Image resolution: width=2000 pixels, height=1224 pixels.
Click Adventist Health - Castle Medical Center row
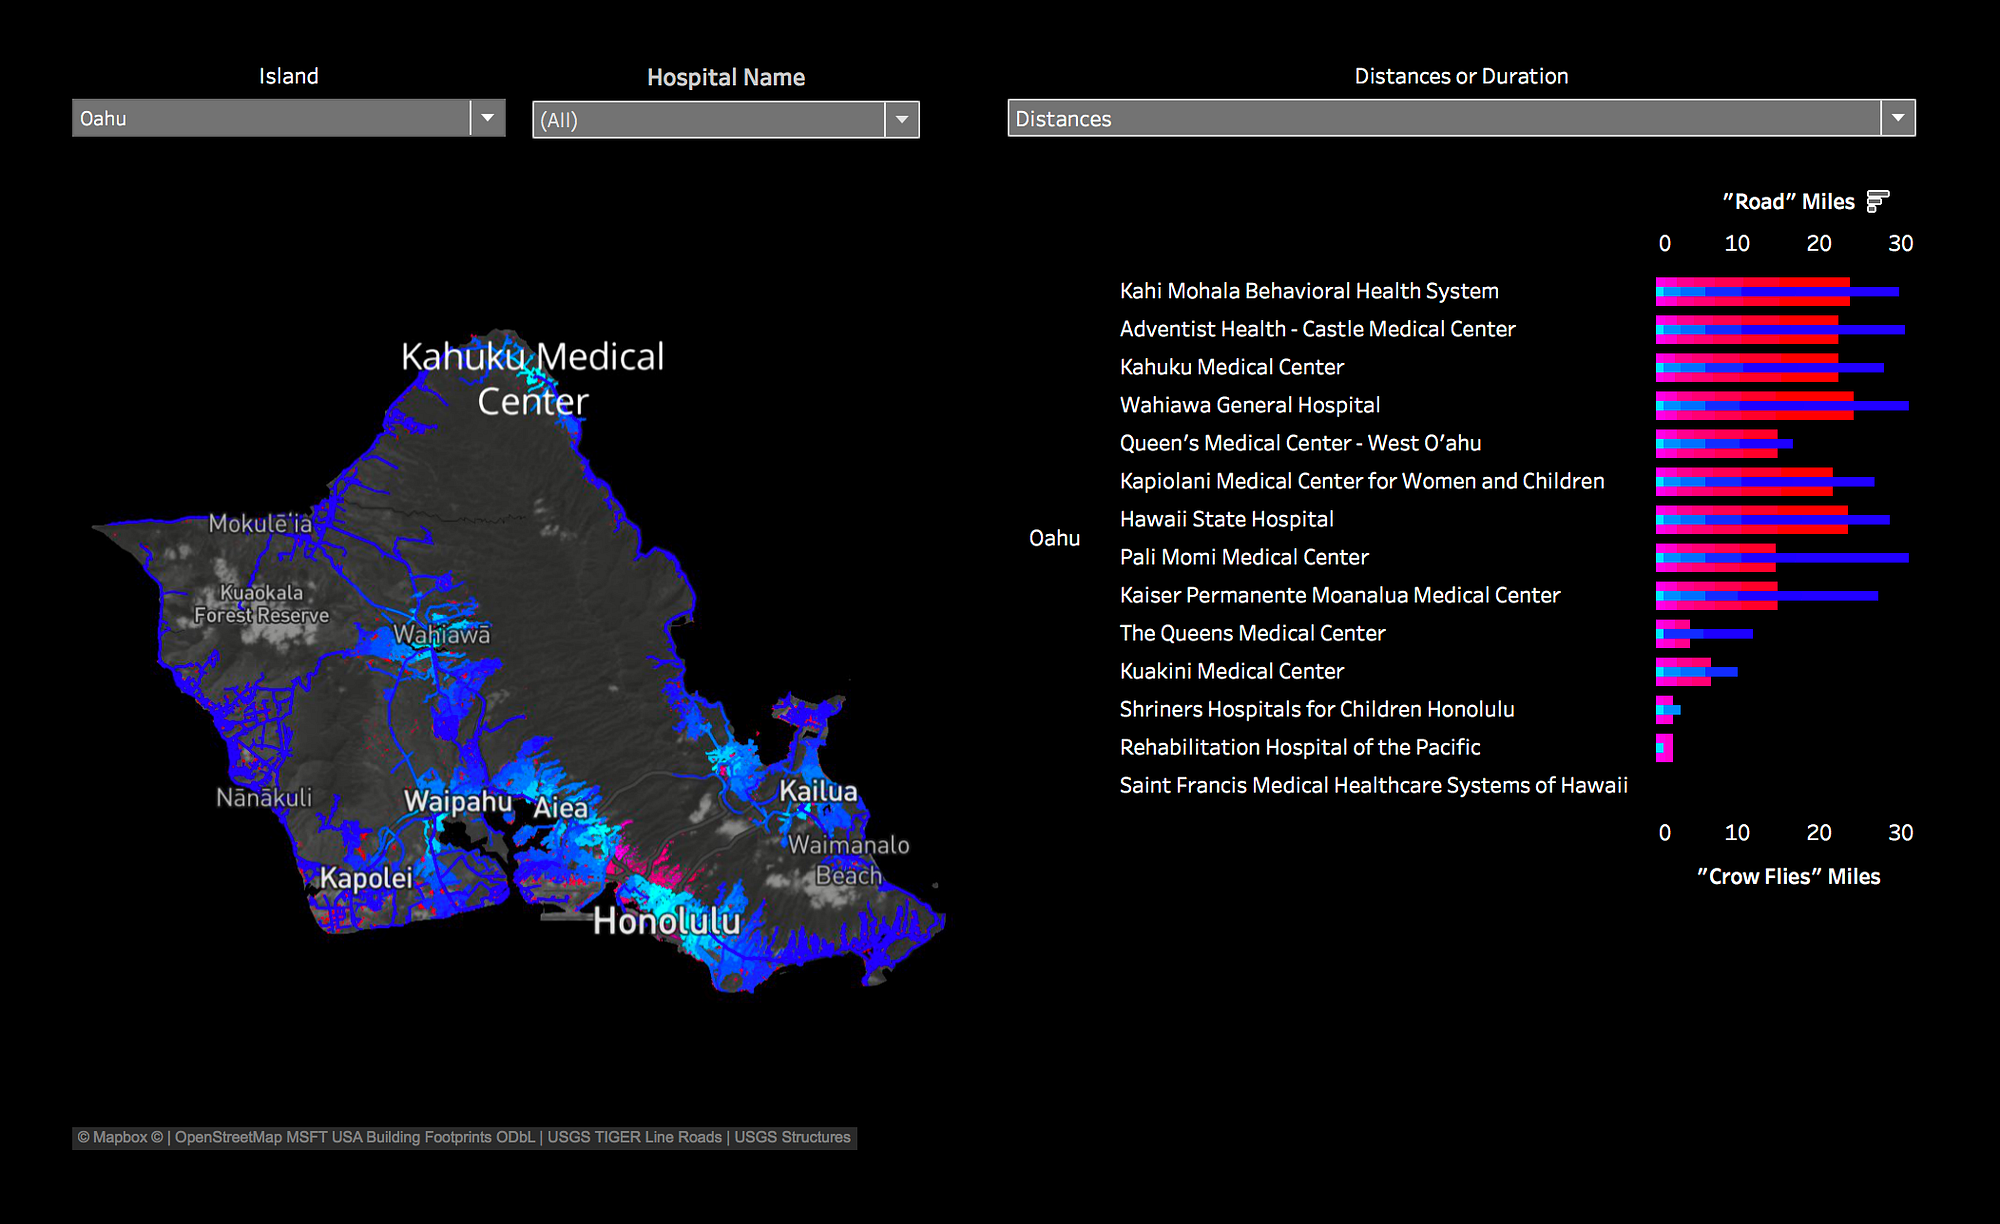pos(1317,329)
